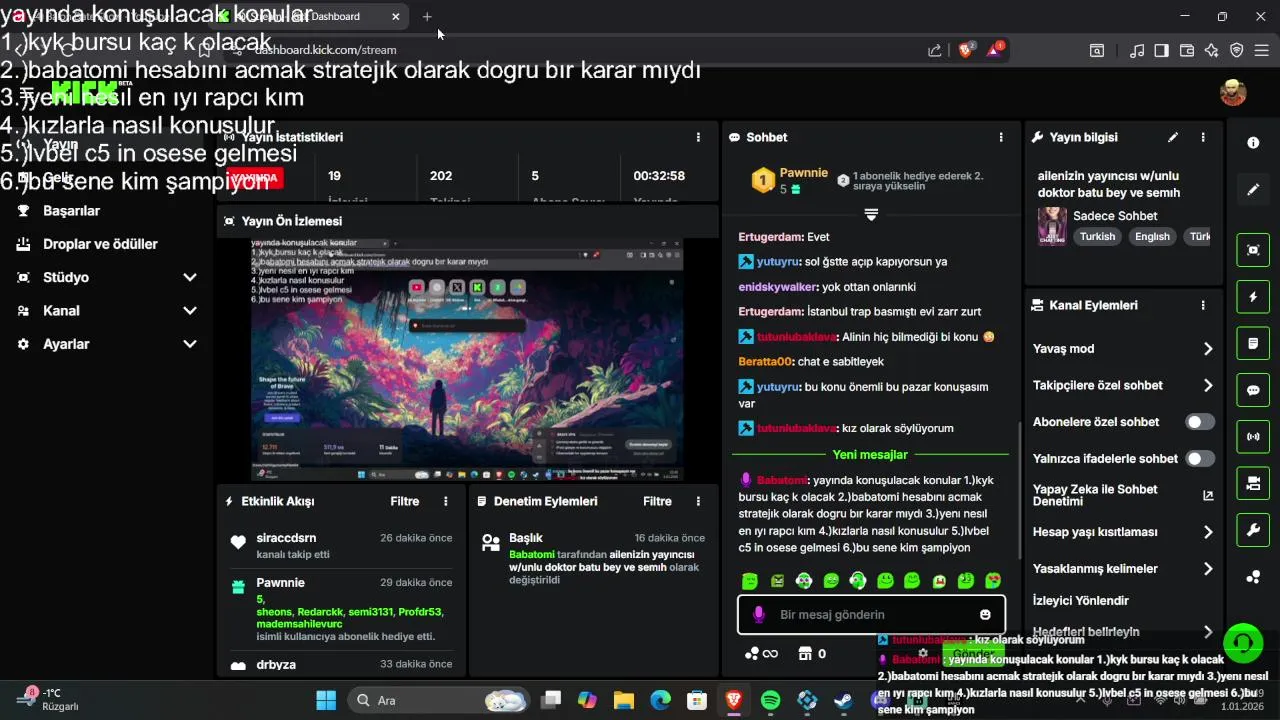Open Yavaş mod options arrow
1280x720 pixels.
tap(1208, 349)
